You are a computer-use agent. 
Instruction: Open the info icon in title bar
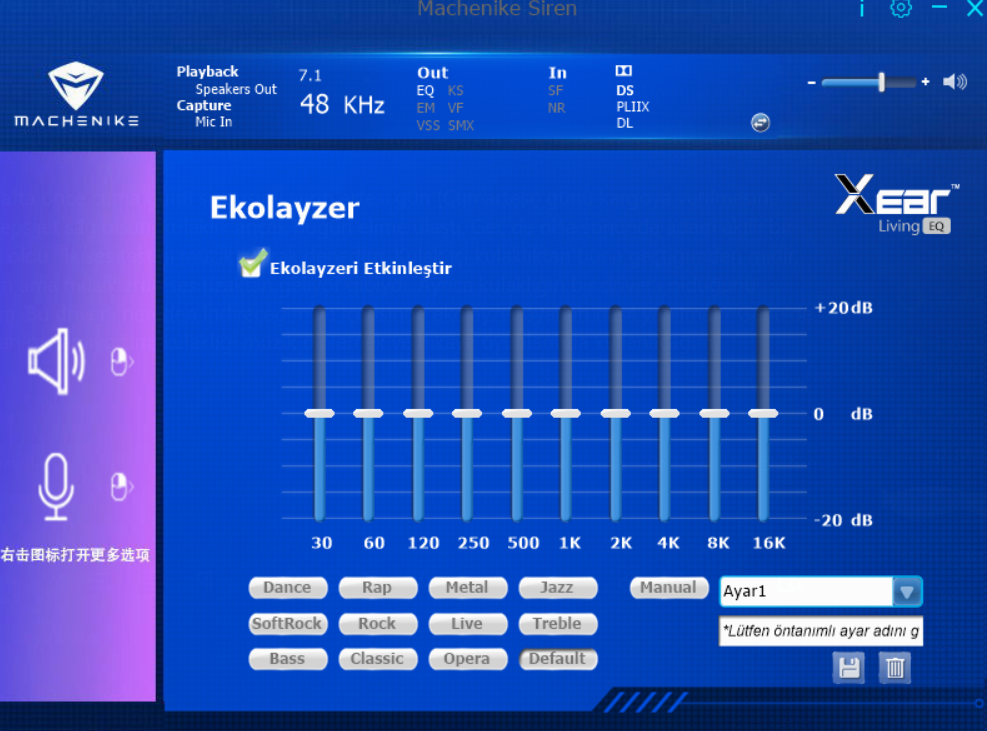pos(862,8)
